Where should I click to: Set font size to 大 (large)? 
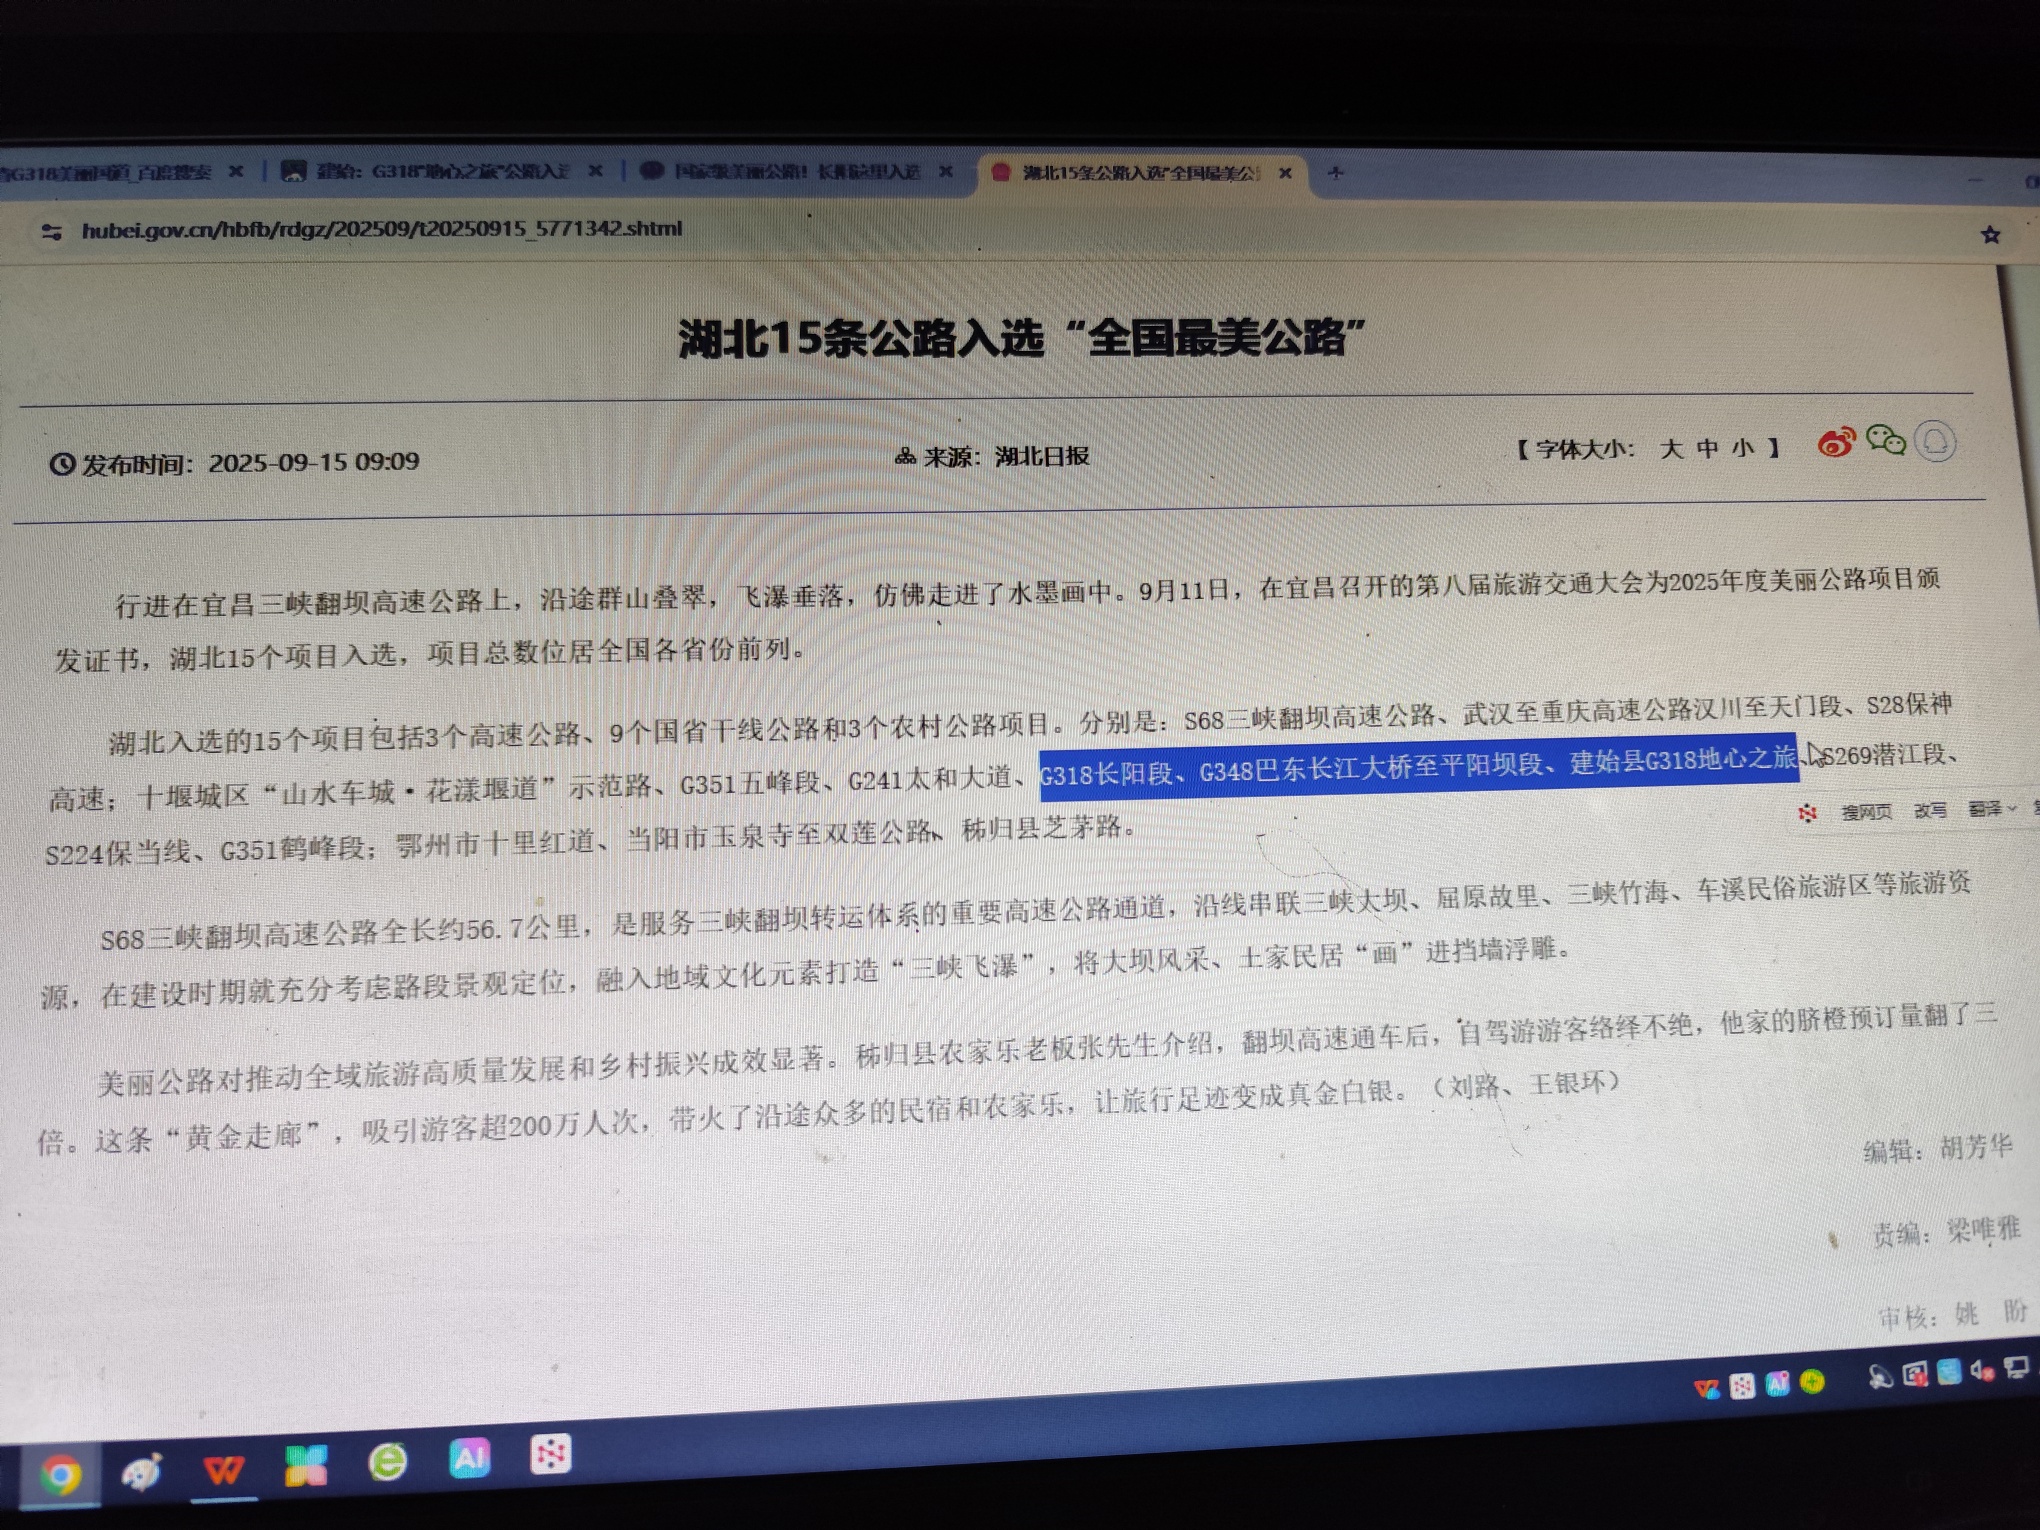point(1671,449)
